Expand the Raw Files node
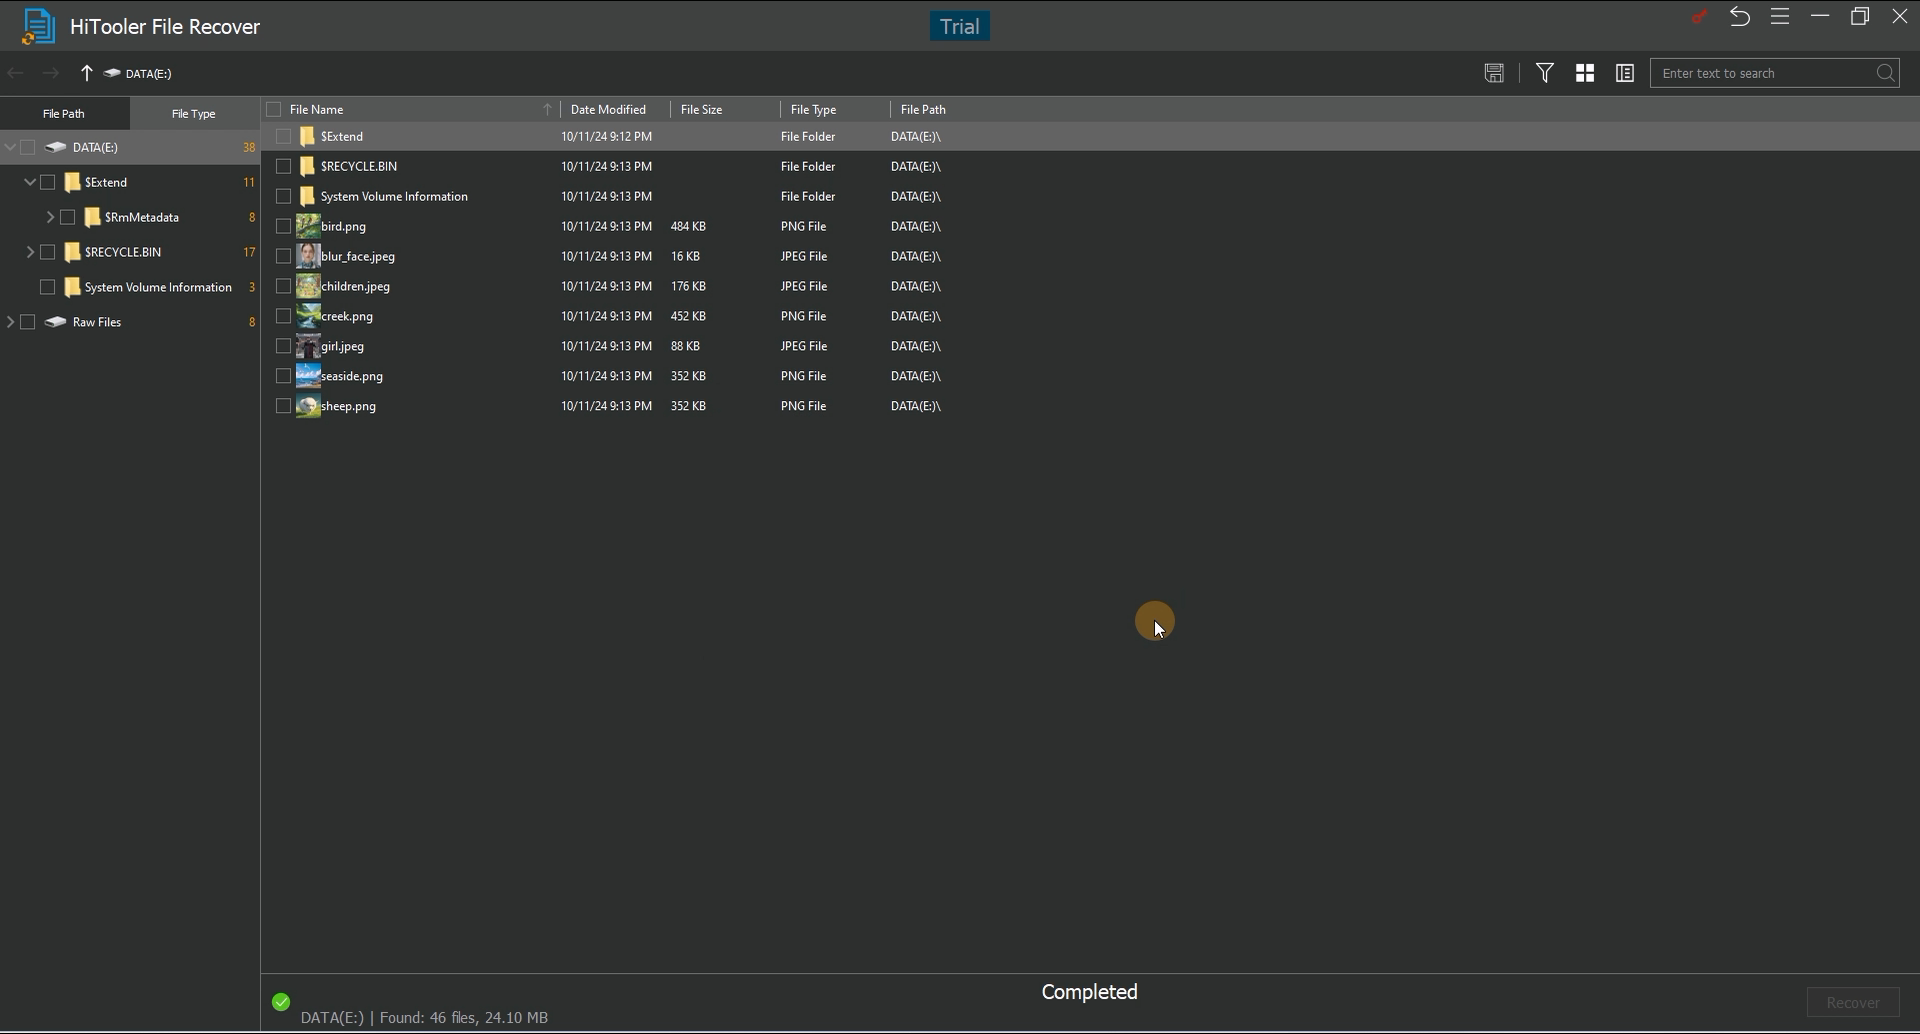Screen dimensions: 1920x1034 coord(12,321)
